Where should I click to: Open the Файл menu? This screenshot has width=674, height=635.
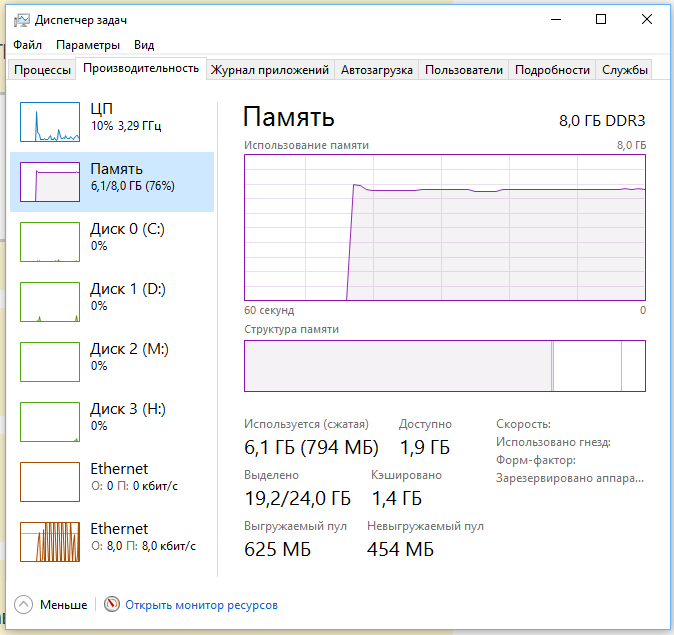pos(28,45)
